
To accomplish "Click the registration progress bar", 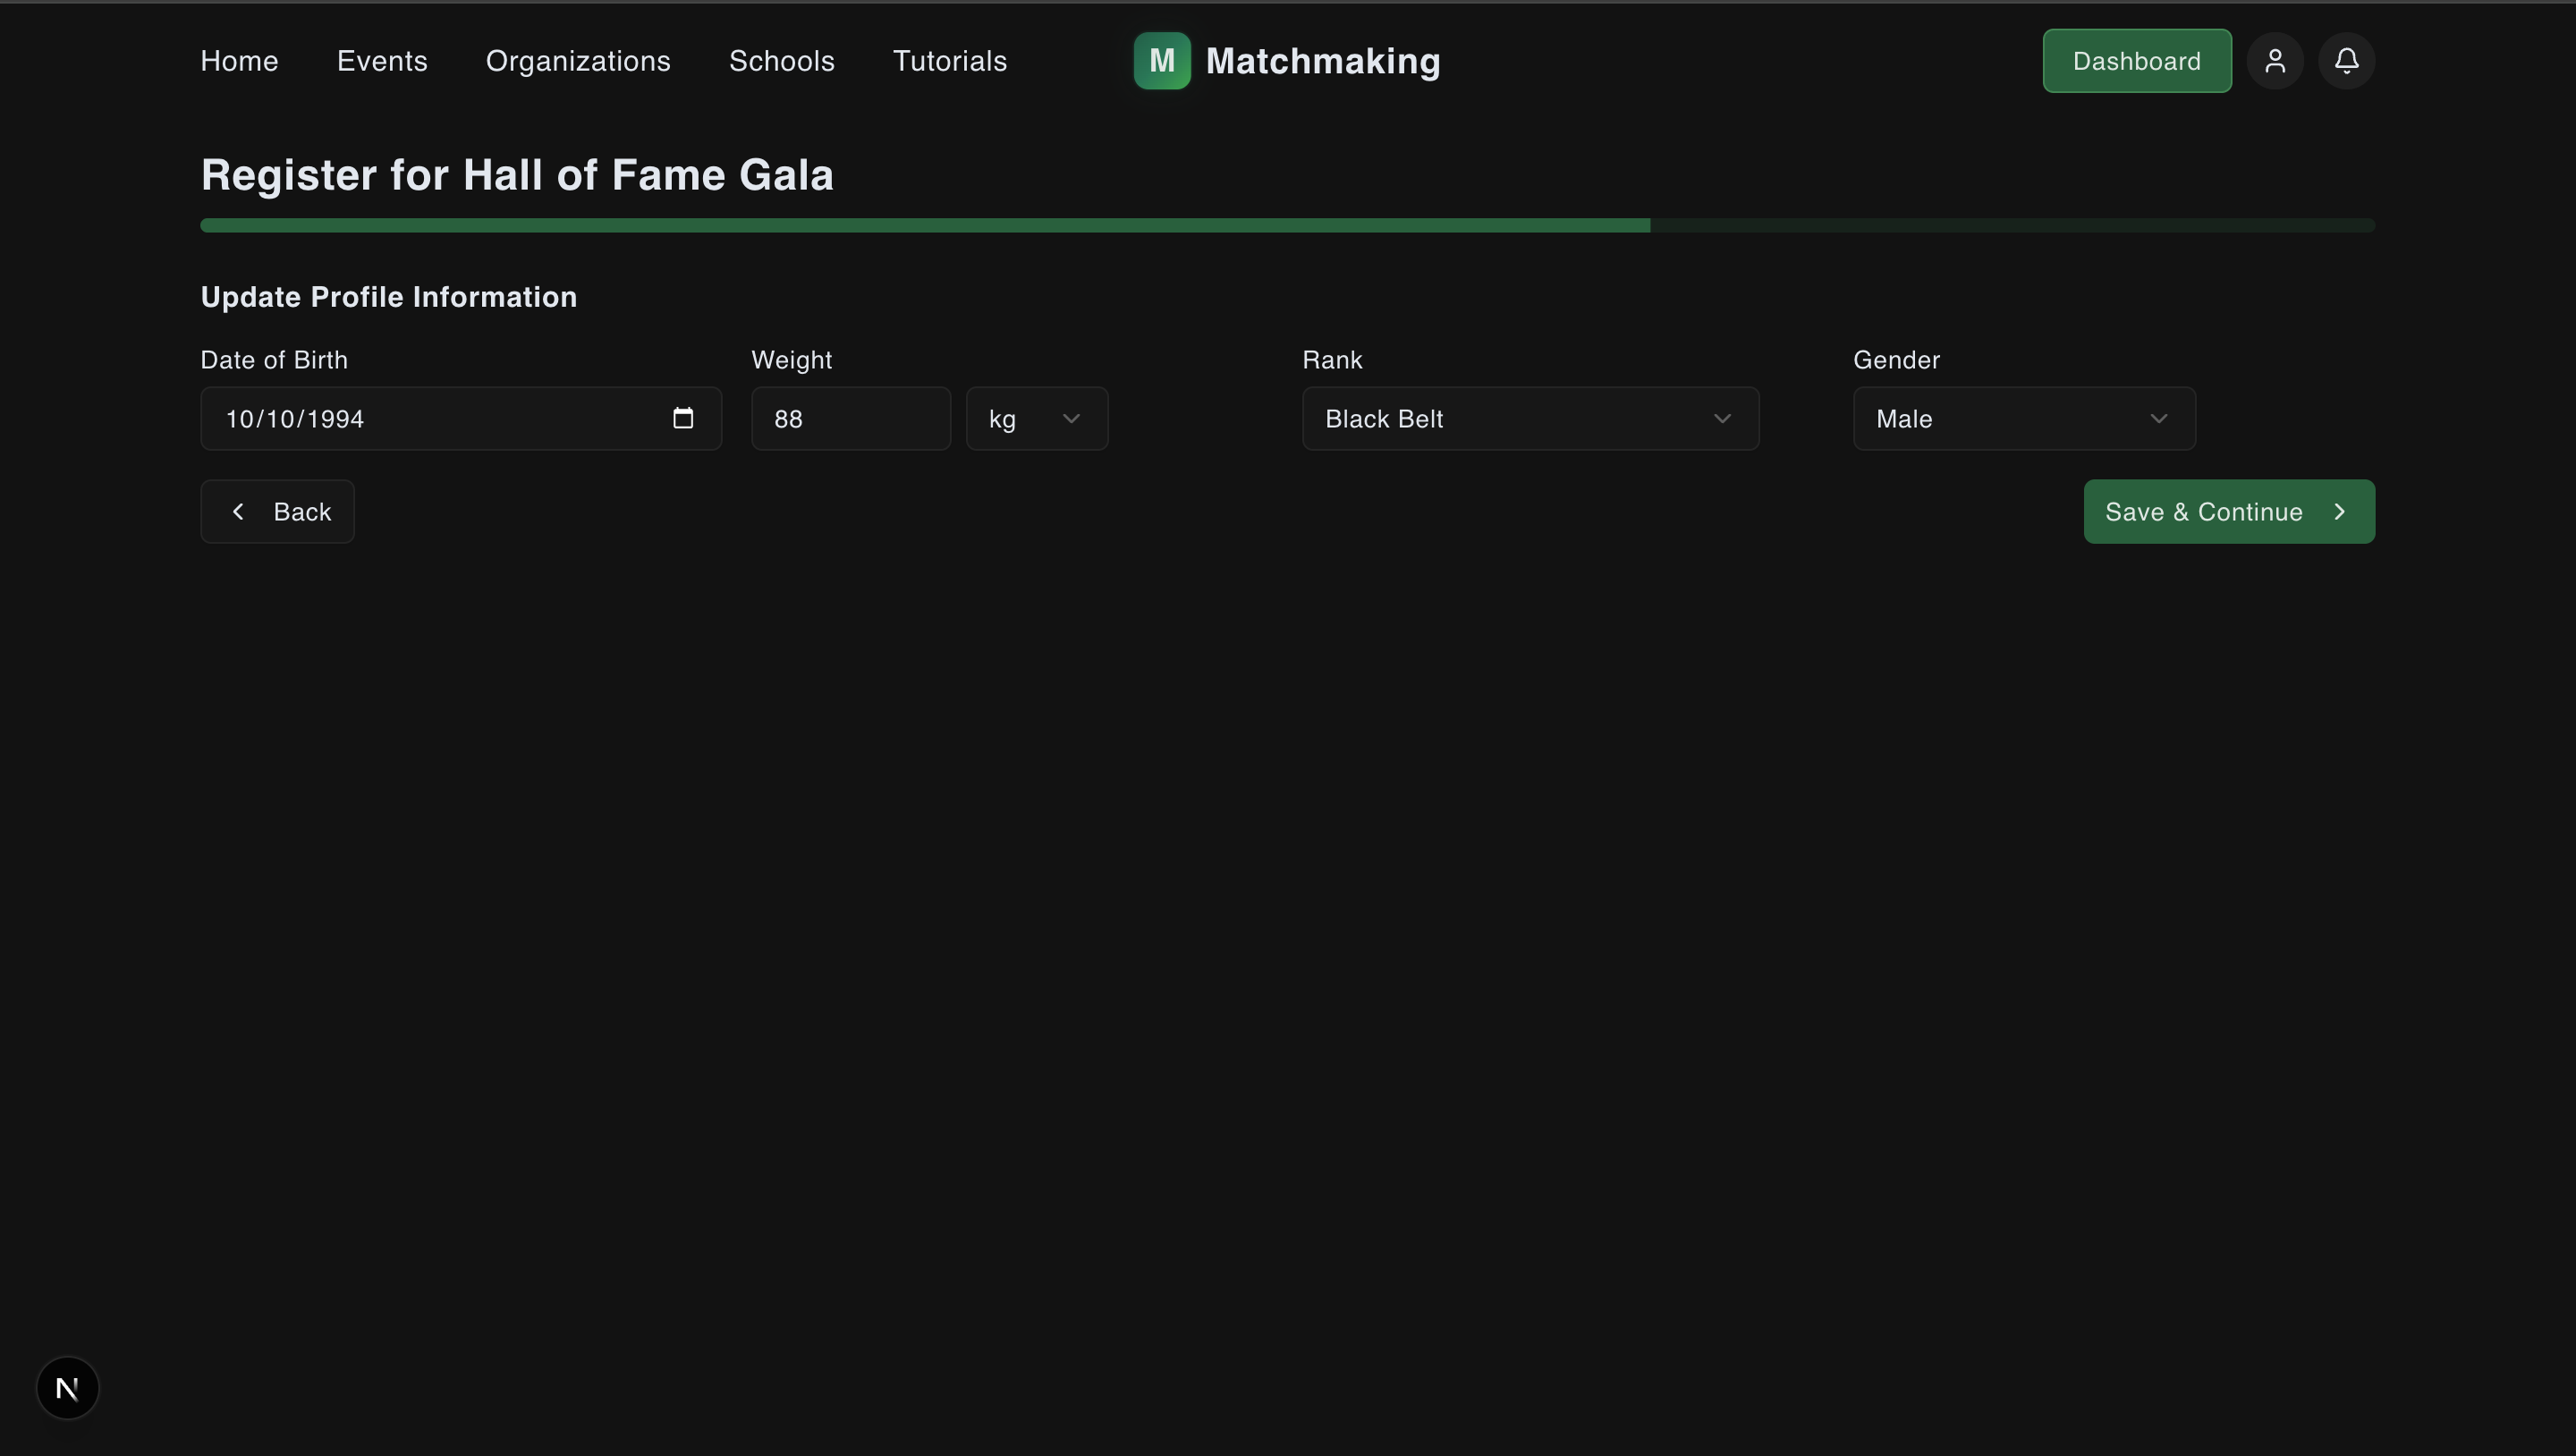I will [x=1288, y=226].
